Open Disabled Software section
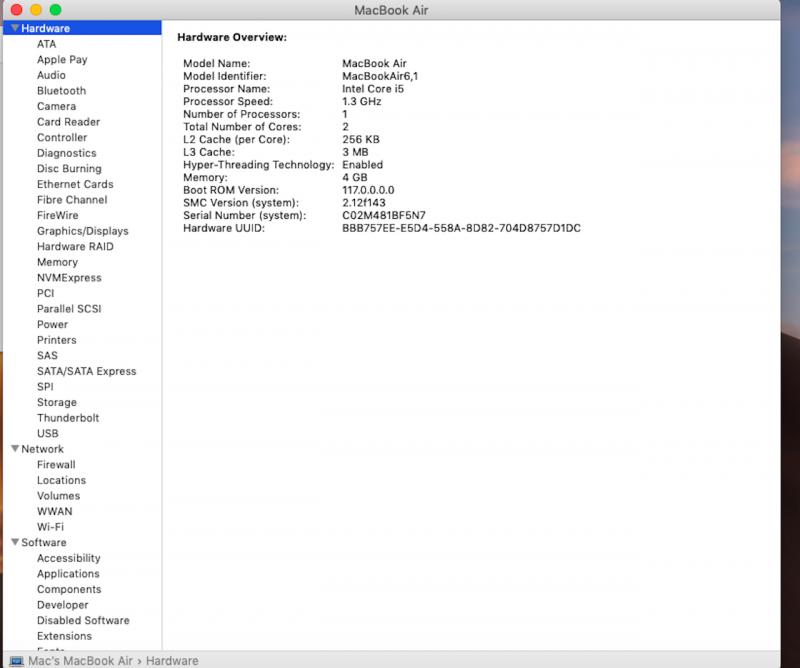This screenshot has width=800, height=668. coord(83,621)
